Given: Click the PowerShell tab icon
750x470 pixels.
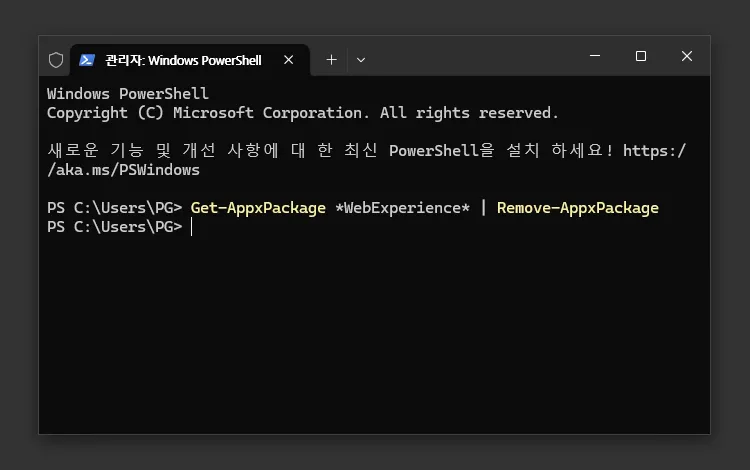Looking at the screenshot, I should (x=87, y=60).
